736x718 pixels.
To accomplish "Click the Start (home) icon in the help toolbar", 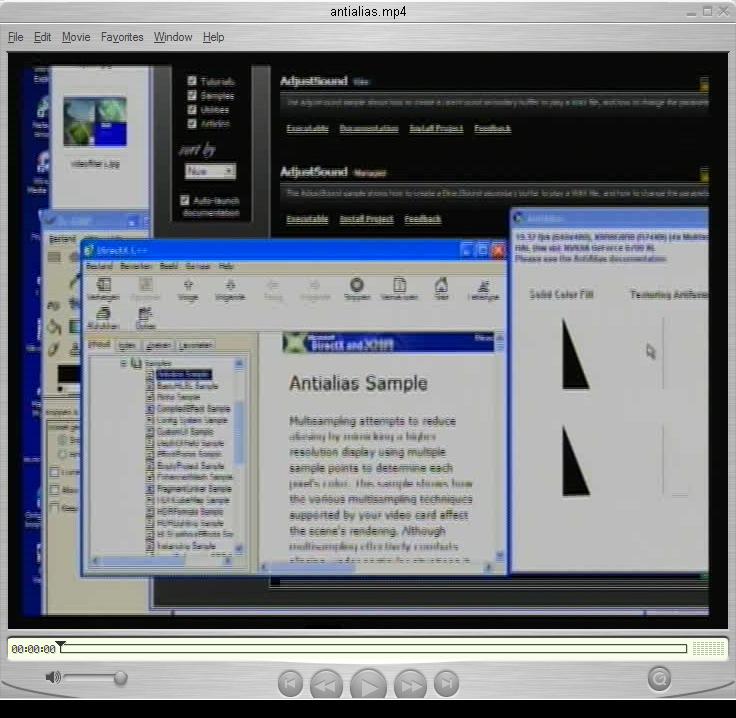I will click(x=441, y=289).
